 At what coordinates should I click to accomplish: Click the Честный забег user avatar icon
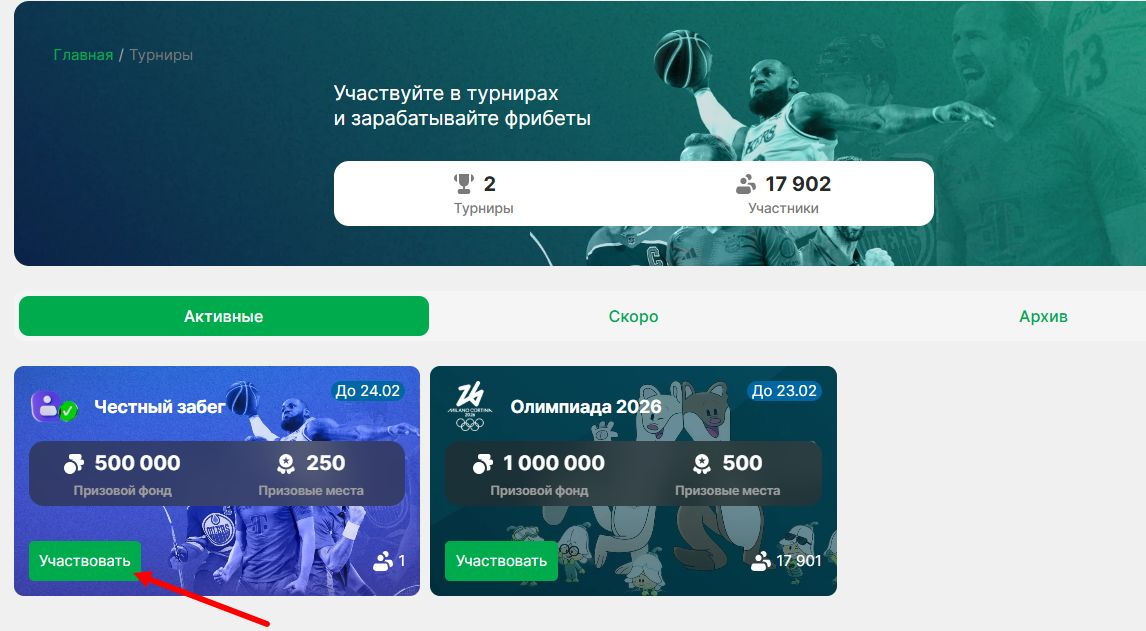54,407
